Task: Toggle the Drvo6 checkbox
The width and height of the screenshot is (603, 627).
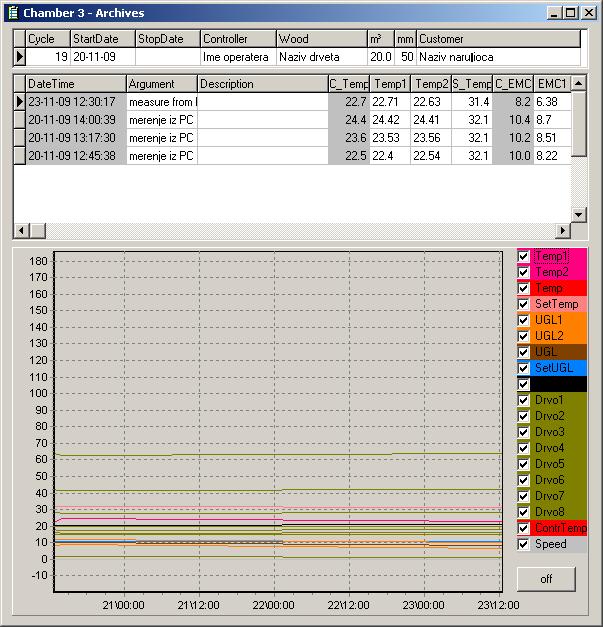Action: point(523,480)
